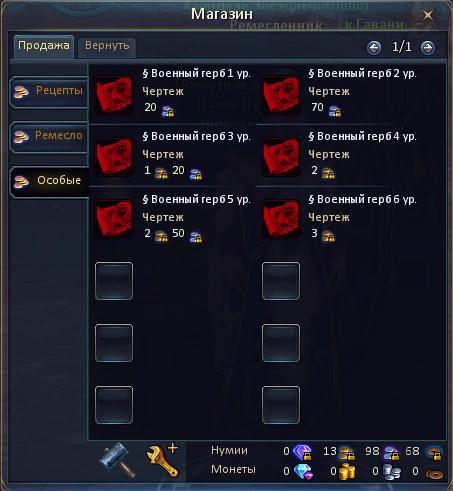Select the Военный герб 2 ур. blueprint icon
The height and width of the screenshot is (491, 453).
(281, 95)
